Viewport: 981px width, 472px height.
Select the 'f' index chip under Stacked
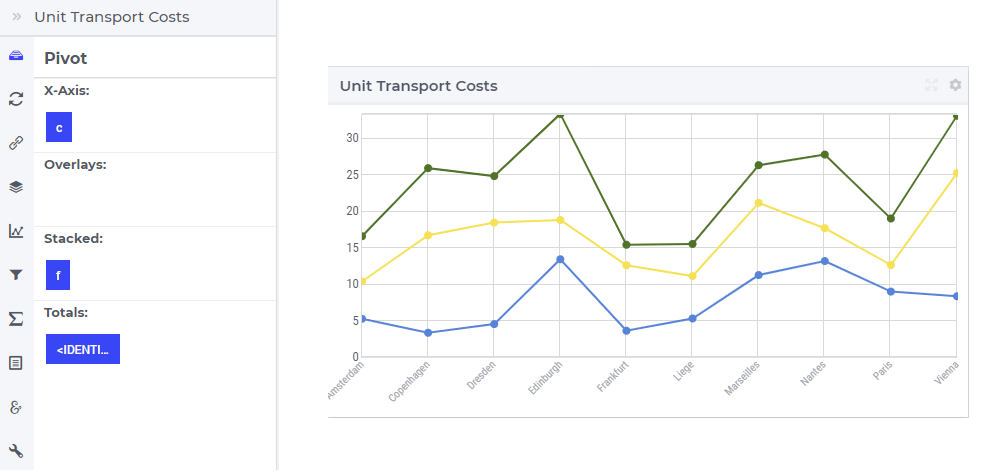(58, 275)
